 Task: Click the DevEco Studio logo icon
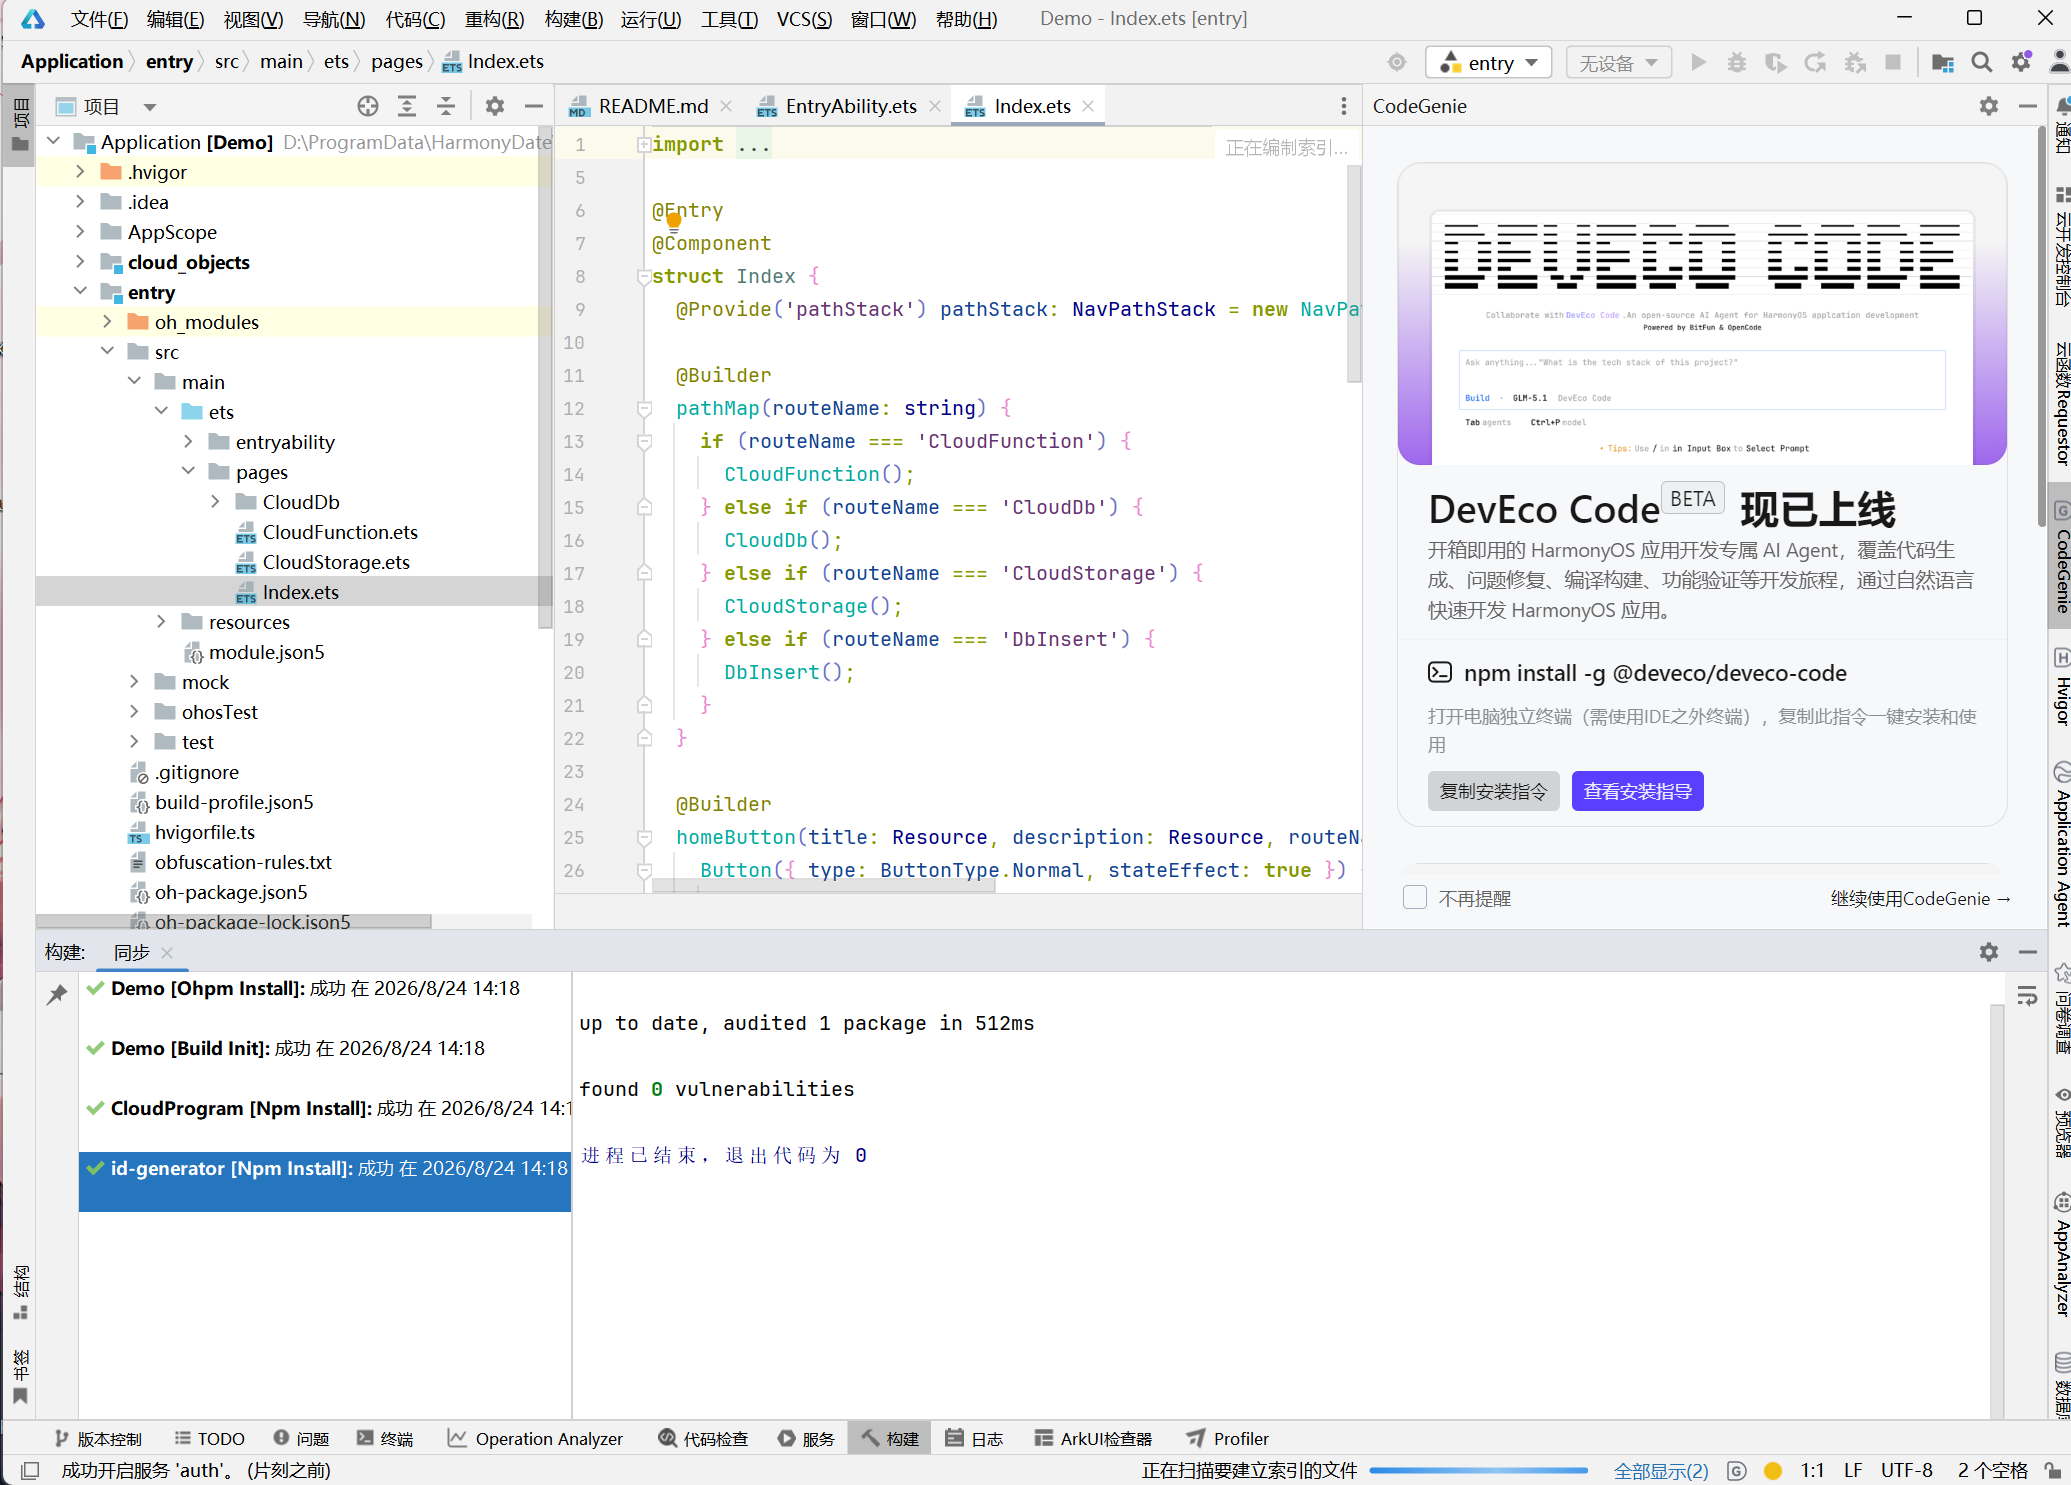[x=33, y=19]
